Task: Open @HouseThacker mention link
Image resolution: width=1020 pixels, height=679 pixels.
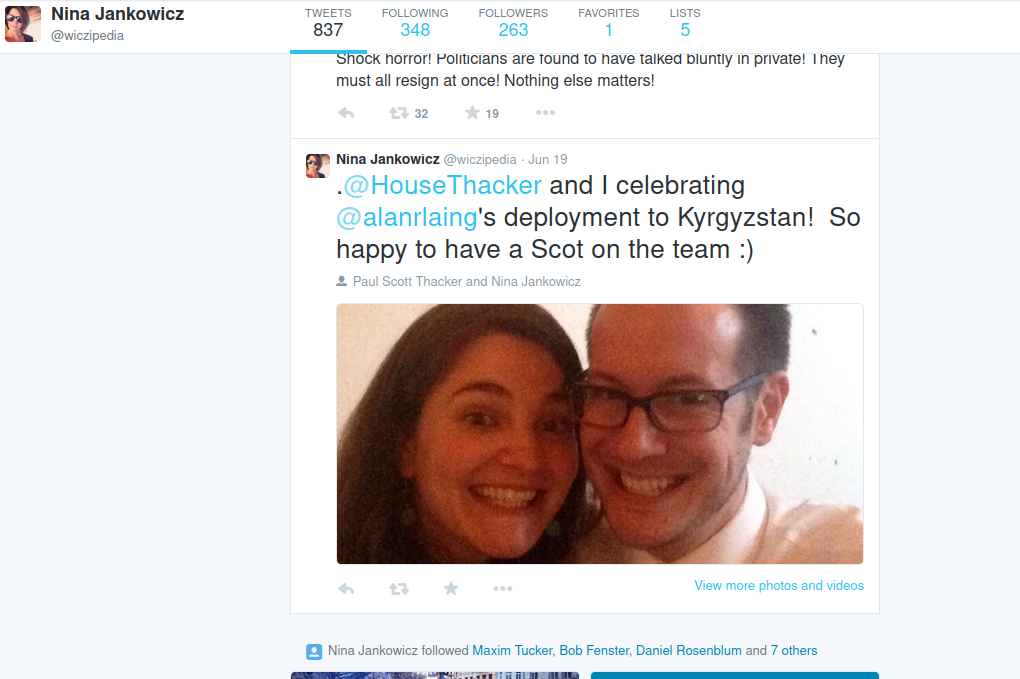Action: 442,185
